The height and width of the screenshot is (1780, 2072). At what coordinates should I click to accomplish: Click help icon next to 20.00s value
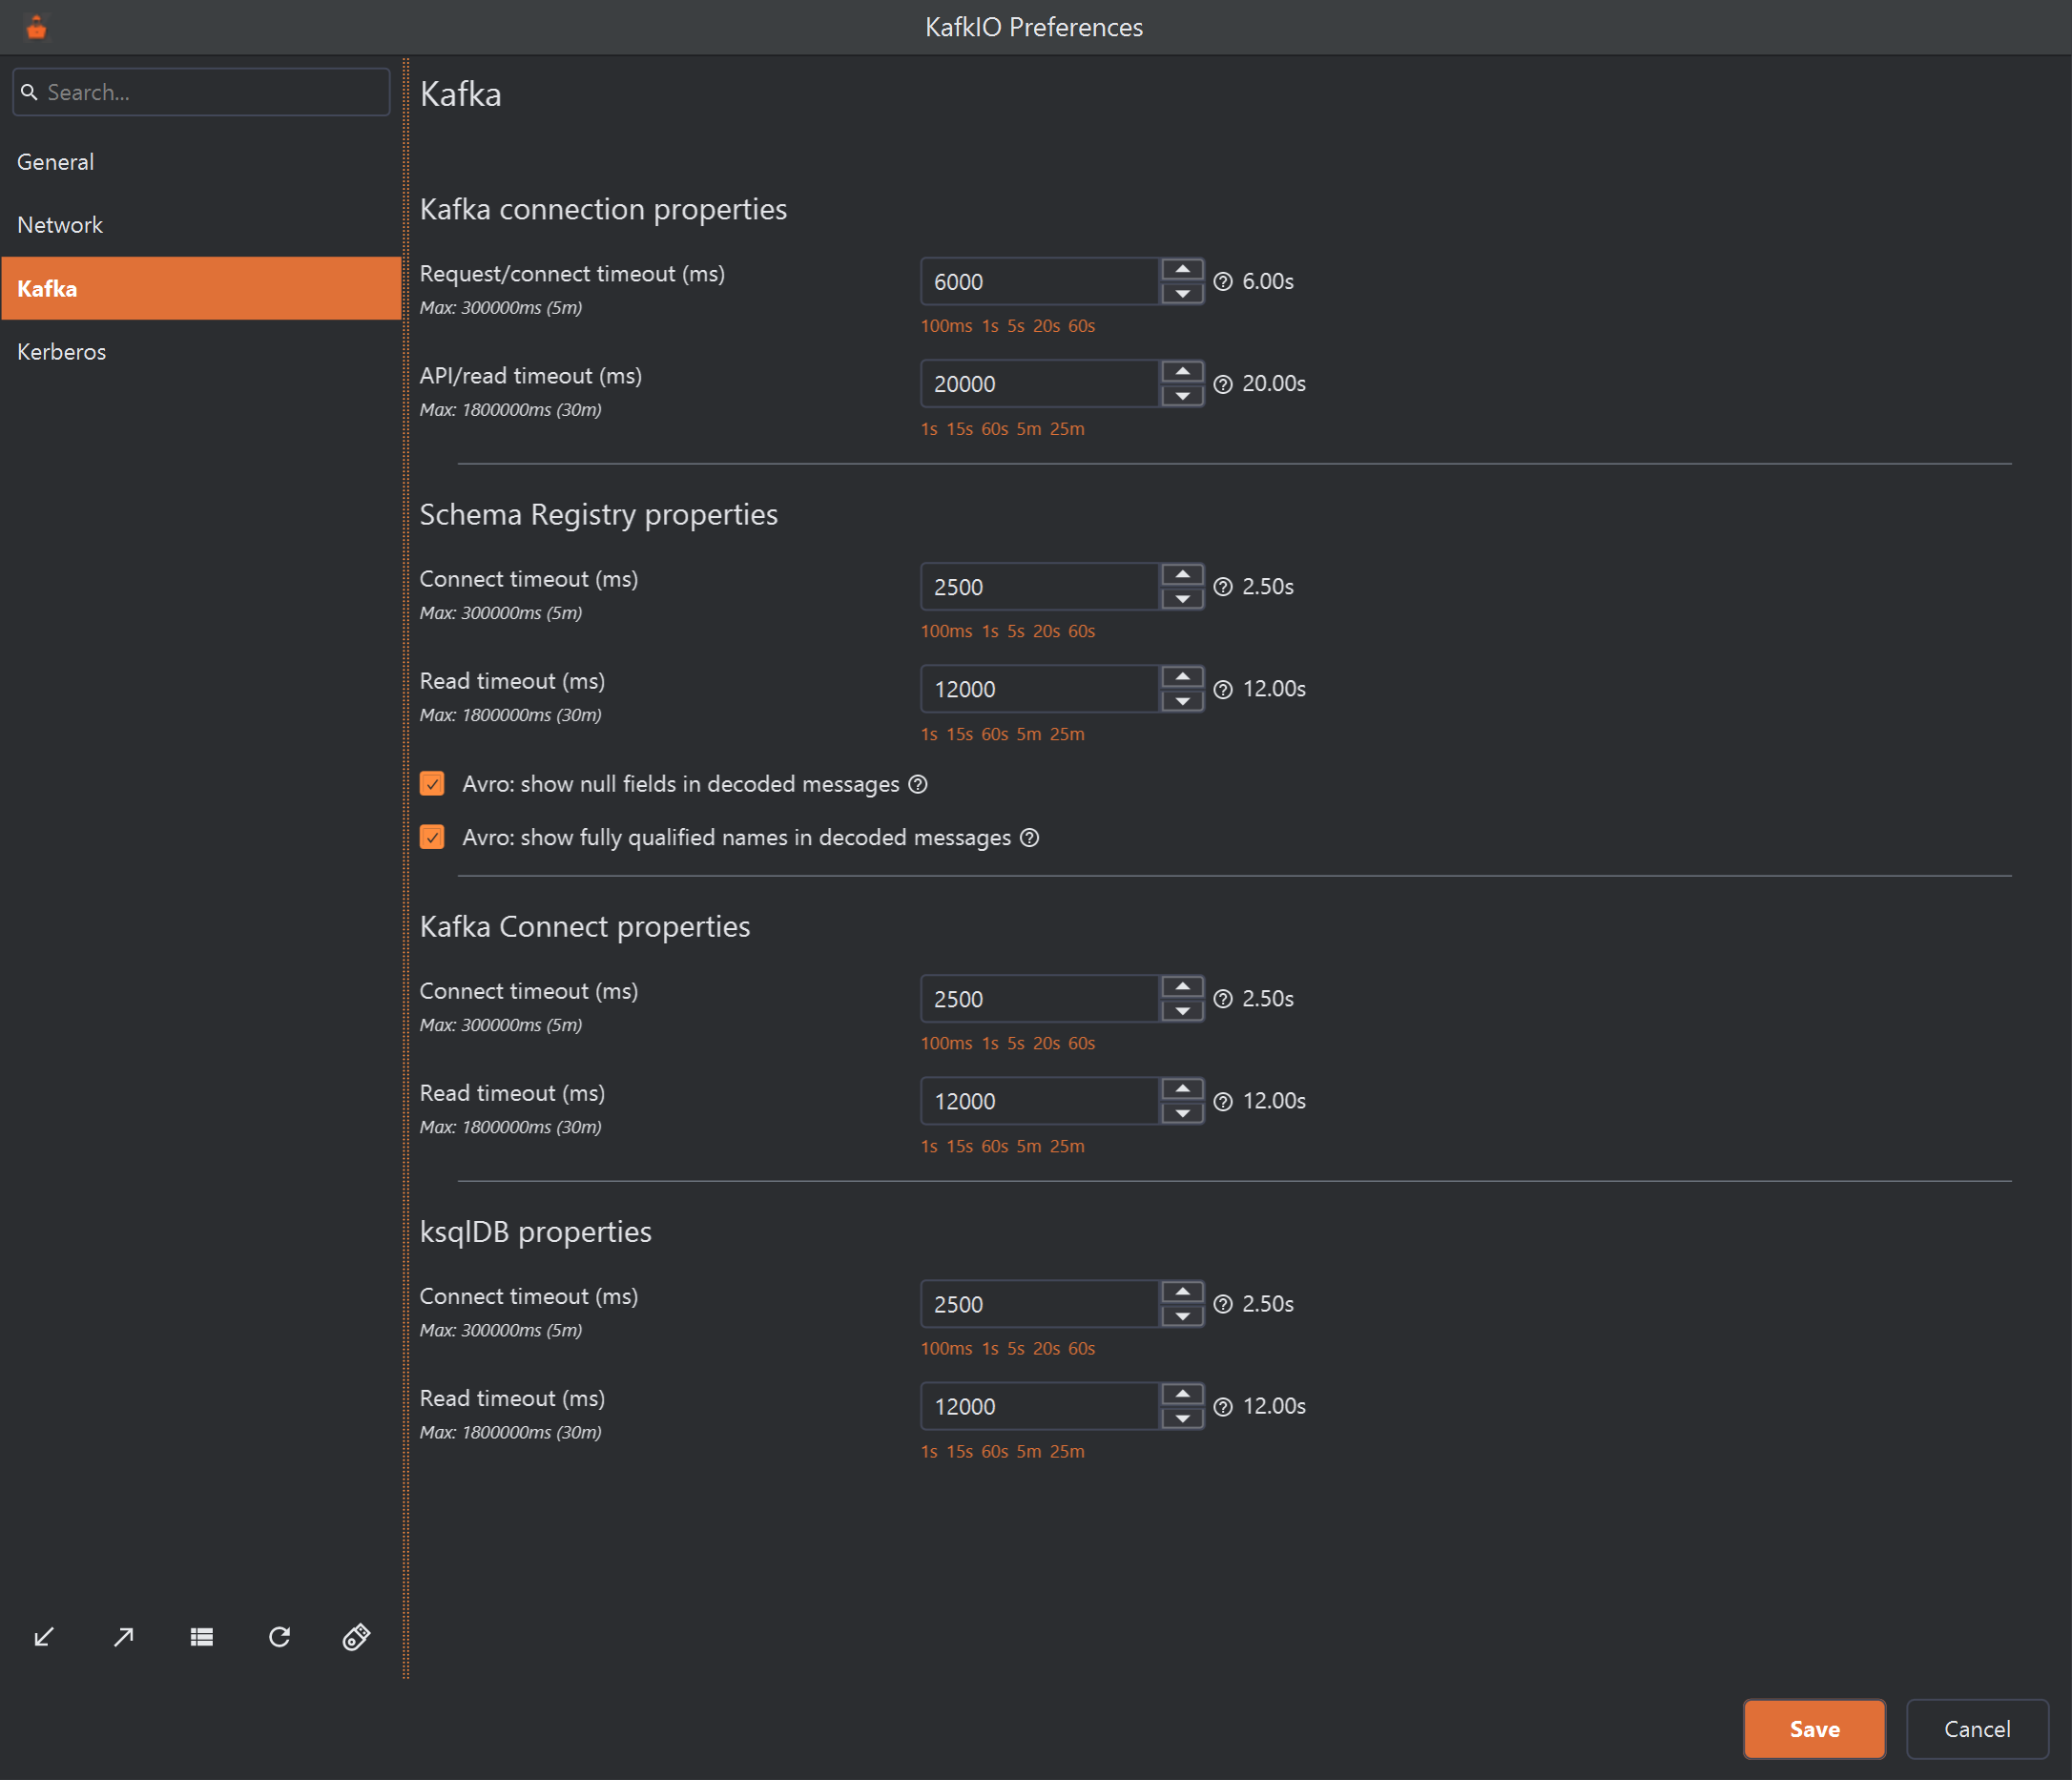pyautogui.click(x=1222, y=384)
